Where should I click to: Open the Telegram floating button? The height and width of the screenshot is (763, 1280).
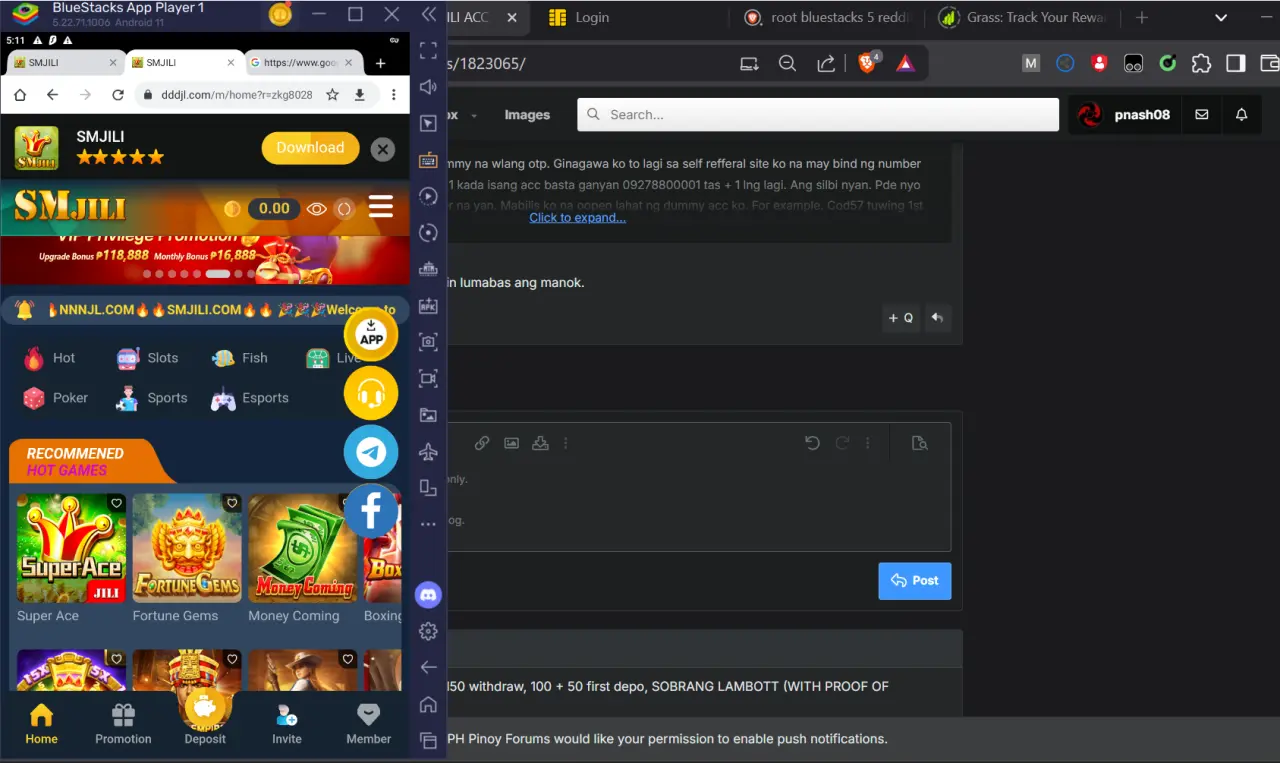click(x=371, y=452)
